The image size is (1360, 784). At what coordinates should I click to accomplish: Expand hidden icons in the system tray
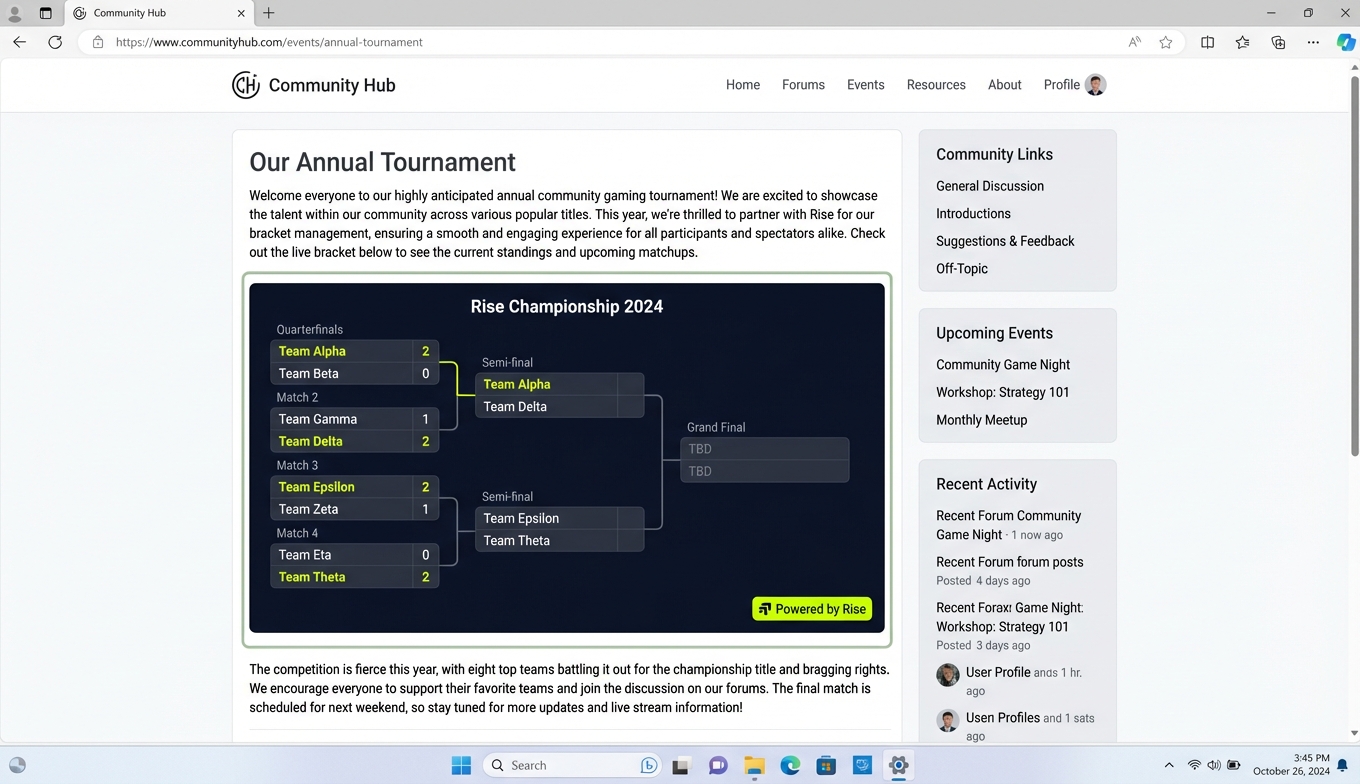(x=1169, y=764)
